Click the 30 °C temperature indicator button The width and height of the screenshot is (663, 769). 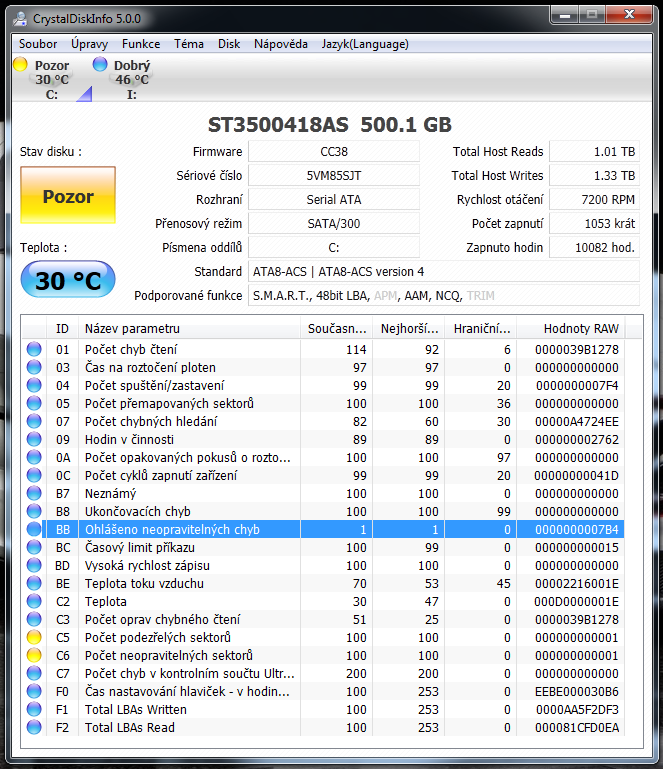68,280
